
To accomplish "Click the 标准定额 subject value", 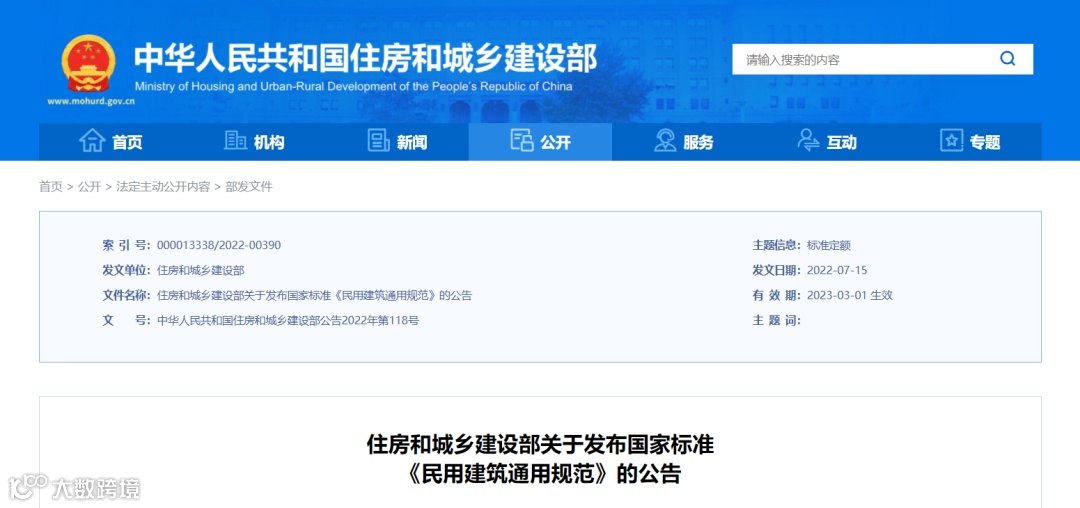I will 829,245.
